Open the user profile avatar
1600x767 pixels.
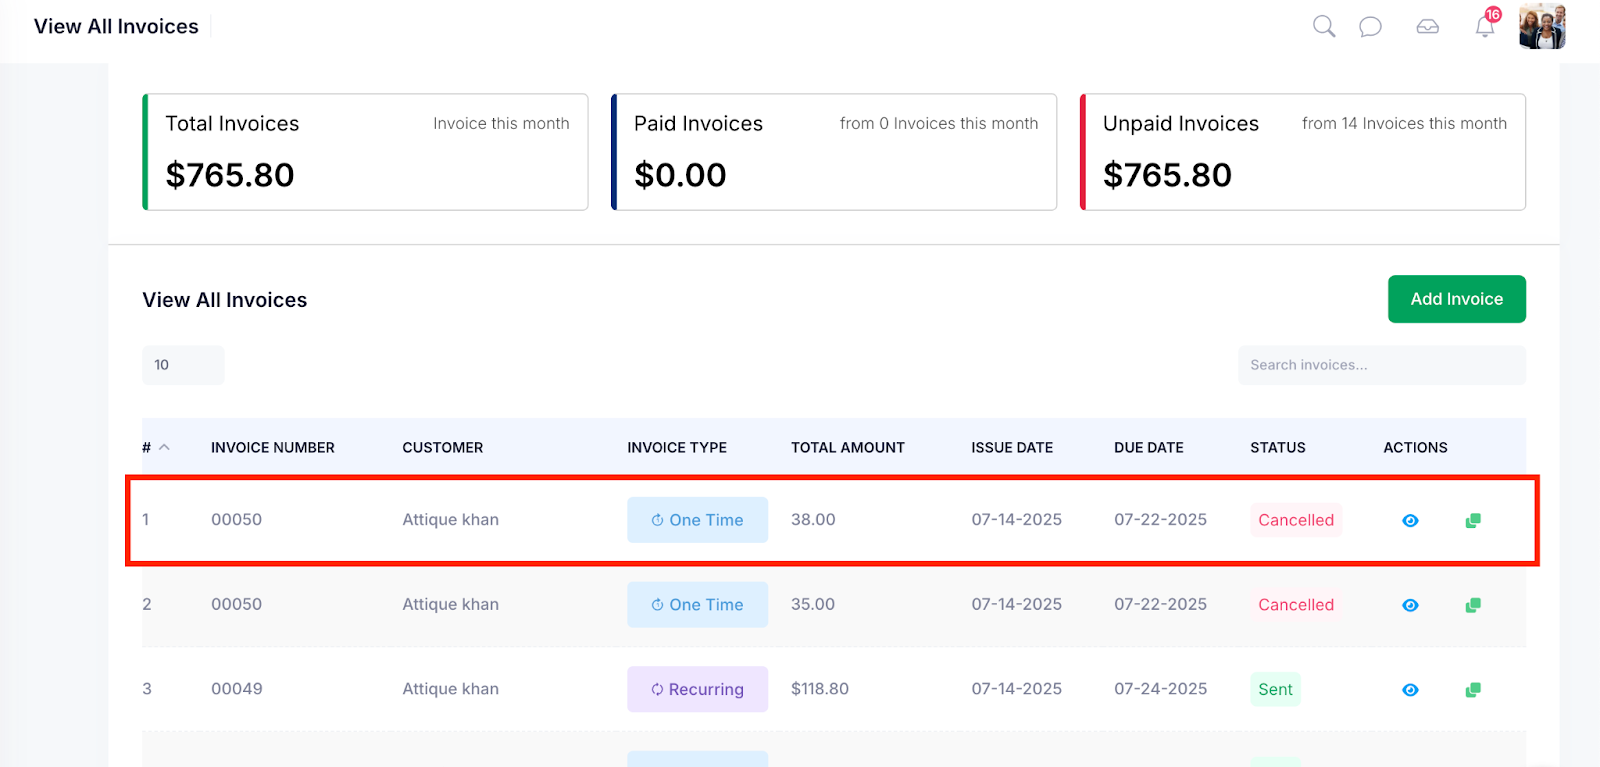click(x=1542, y=26)
